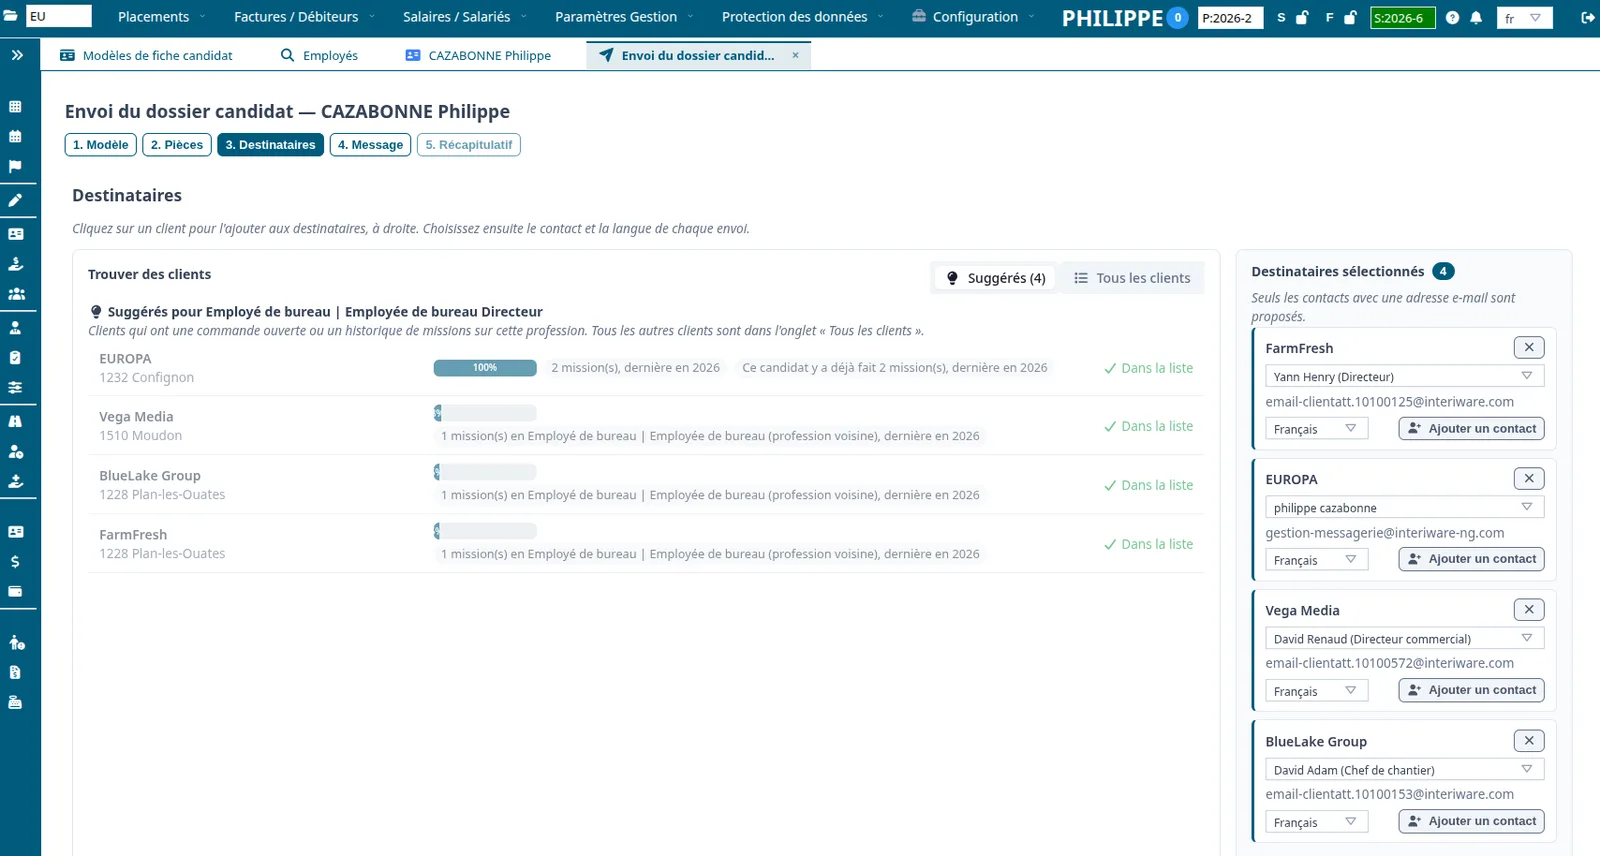Click the EUROPA 100% match progress bar

point(485,368)
